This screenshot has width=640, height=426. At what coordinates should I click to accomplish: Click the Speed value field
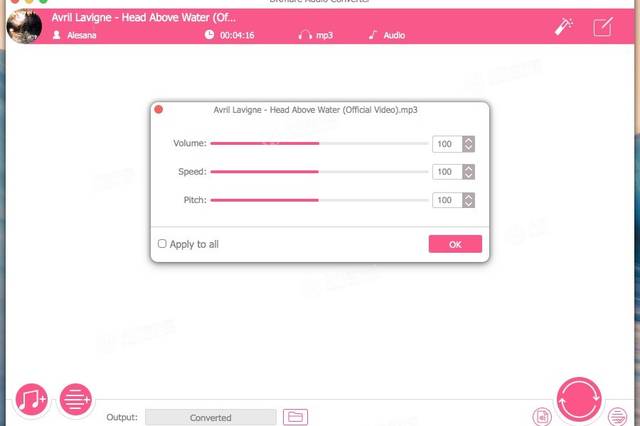pyautogui.click(x=447, y=172)
